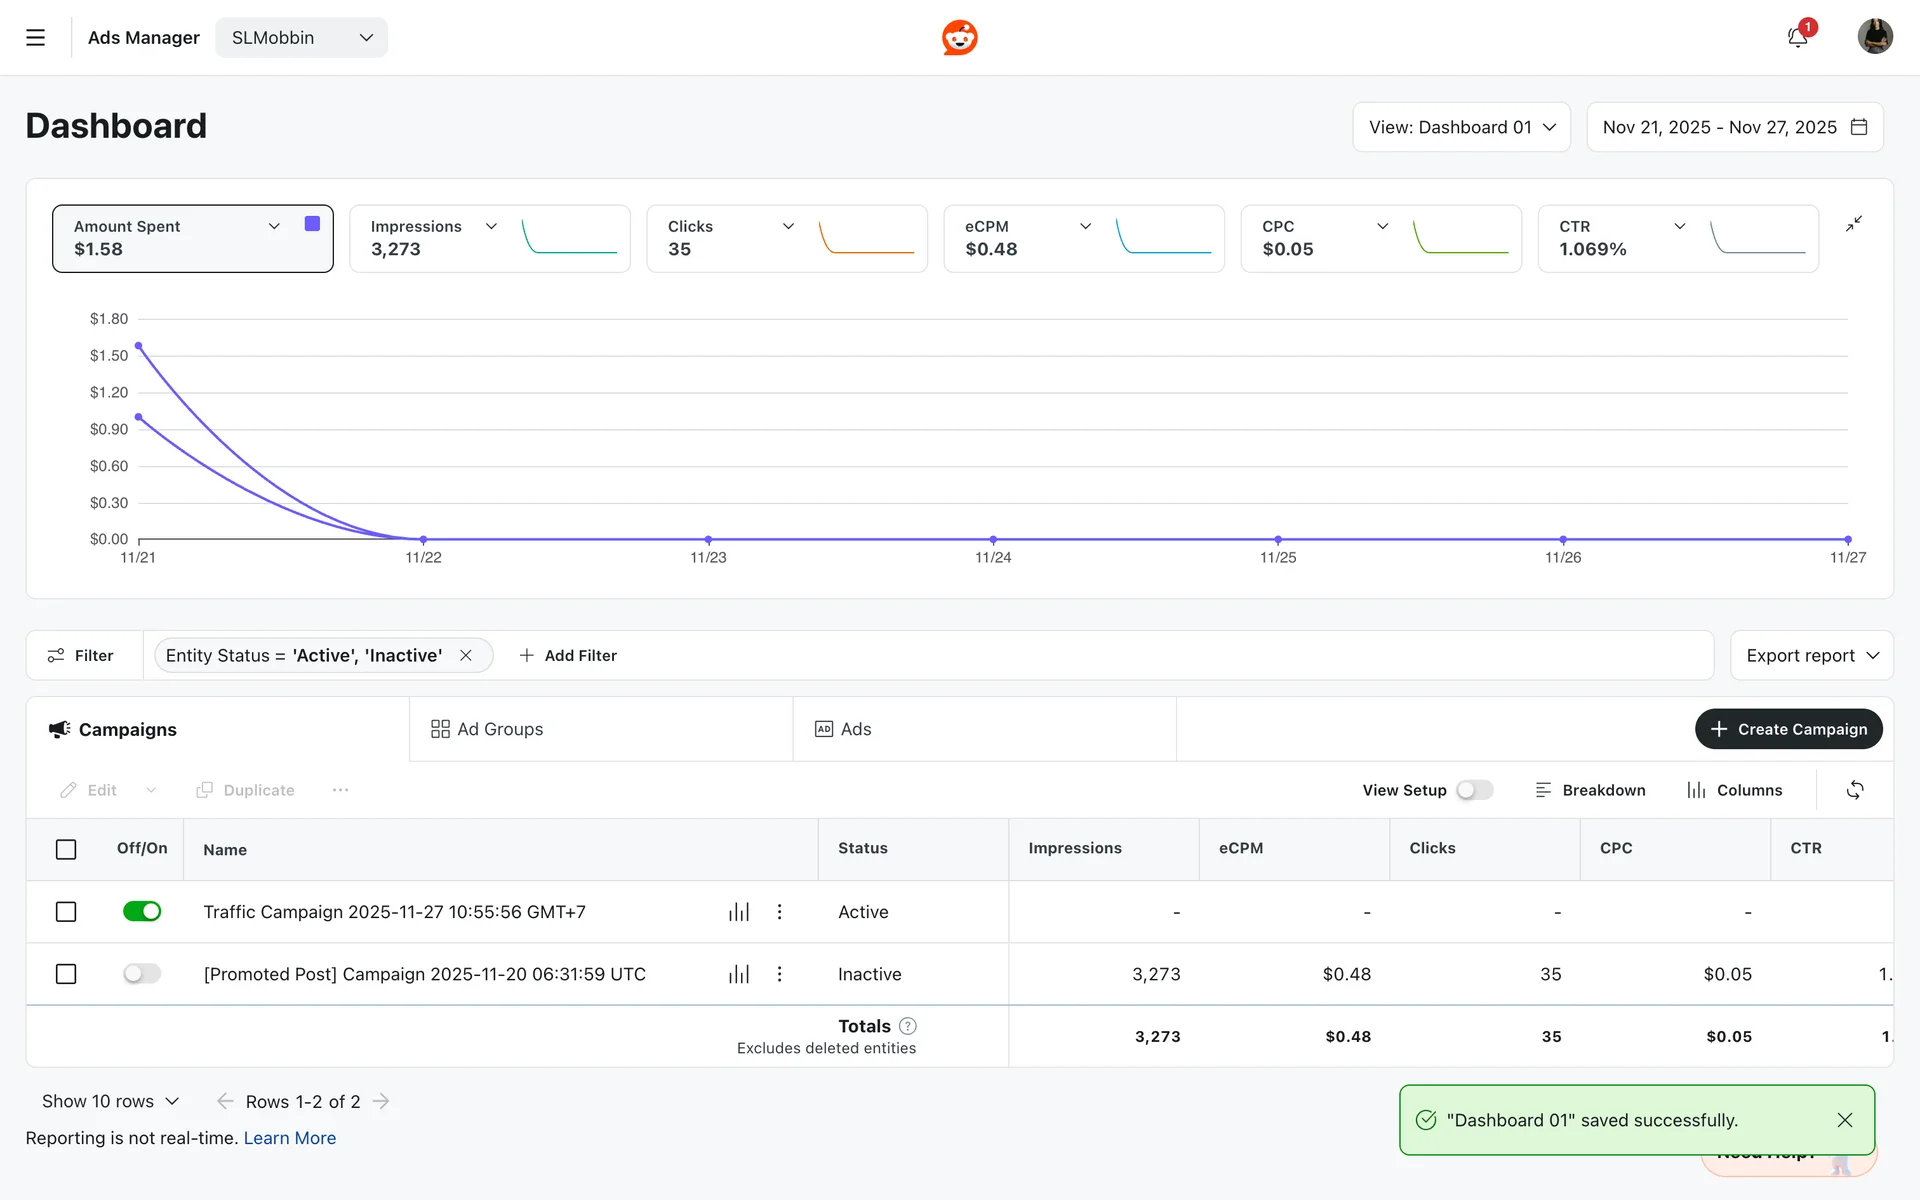Click the purple Amount Spent color swatch

click(312, 224)
